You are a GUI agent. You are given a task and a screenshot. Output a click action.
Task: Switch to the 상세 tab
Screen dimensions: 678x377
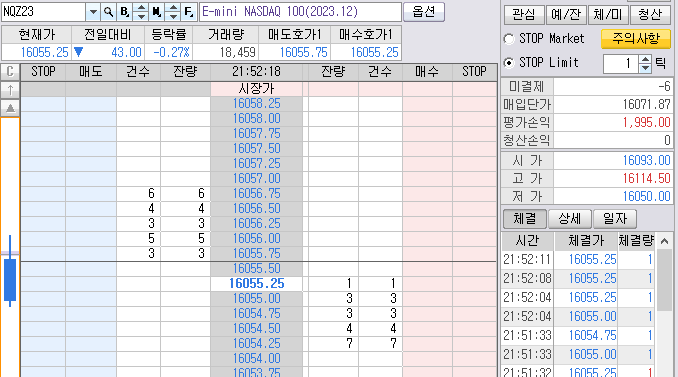coord(570,219)
